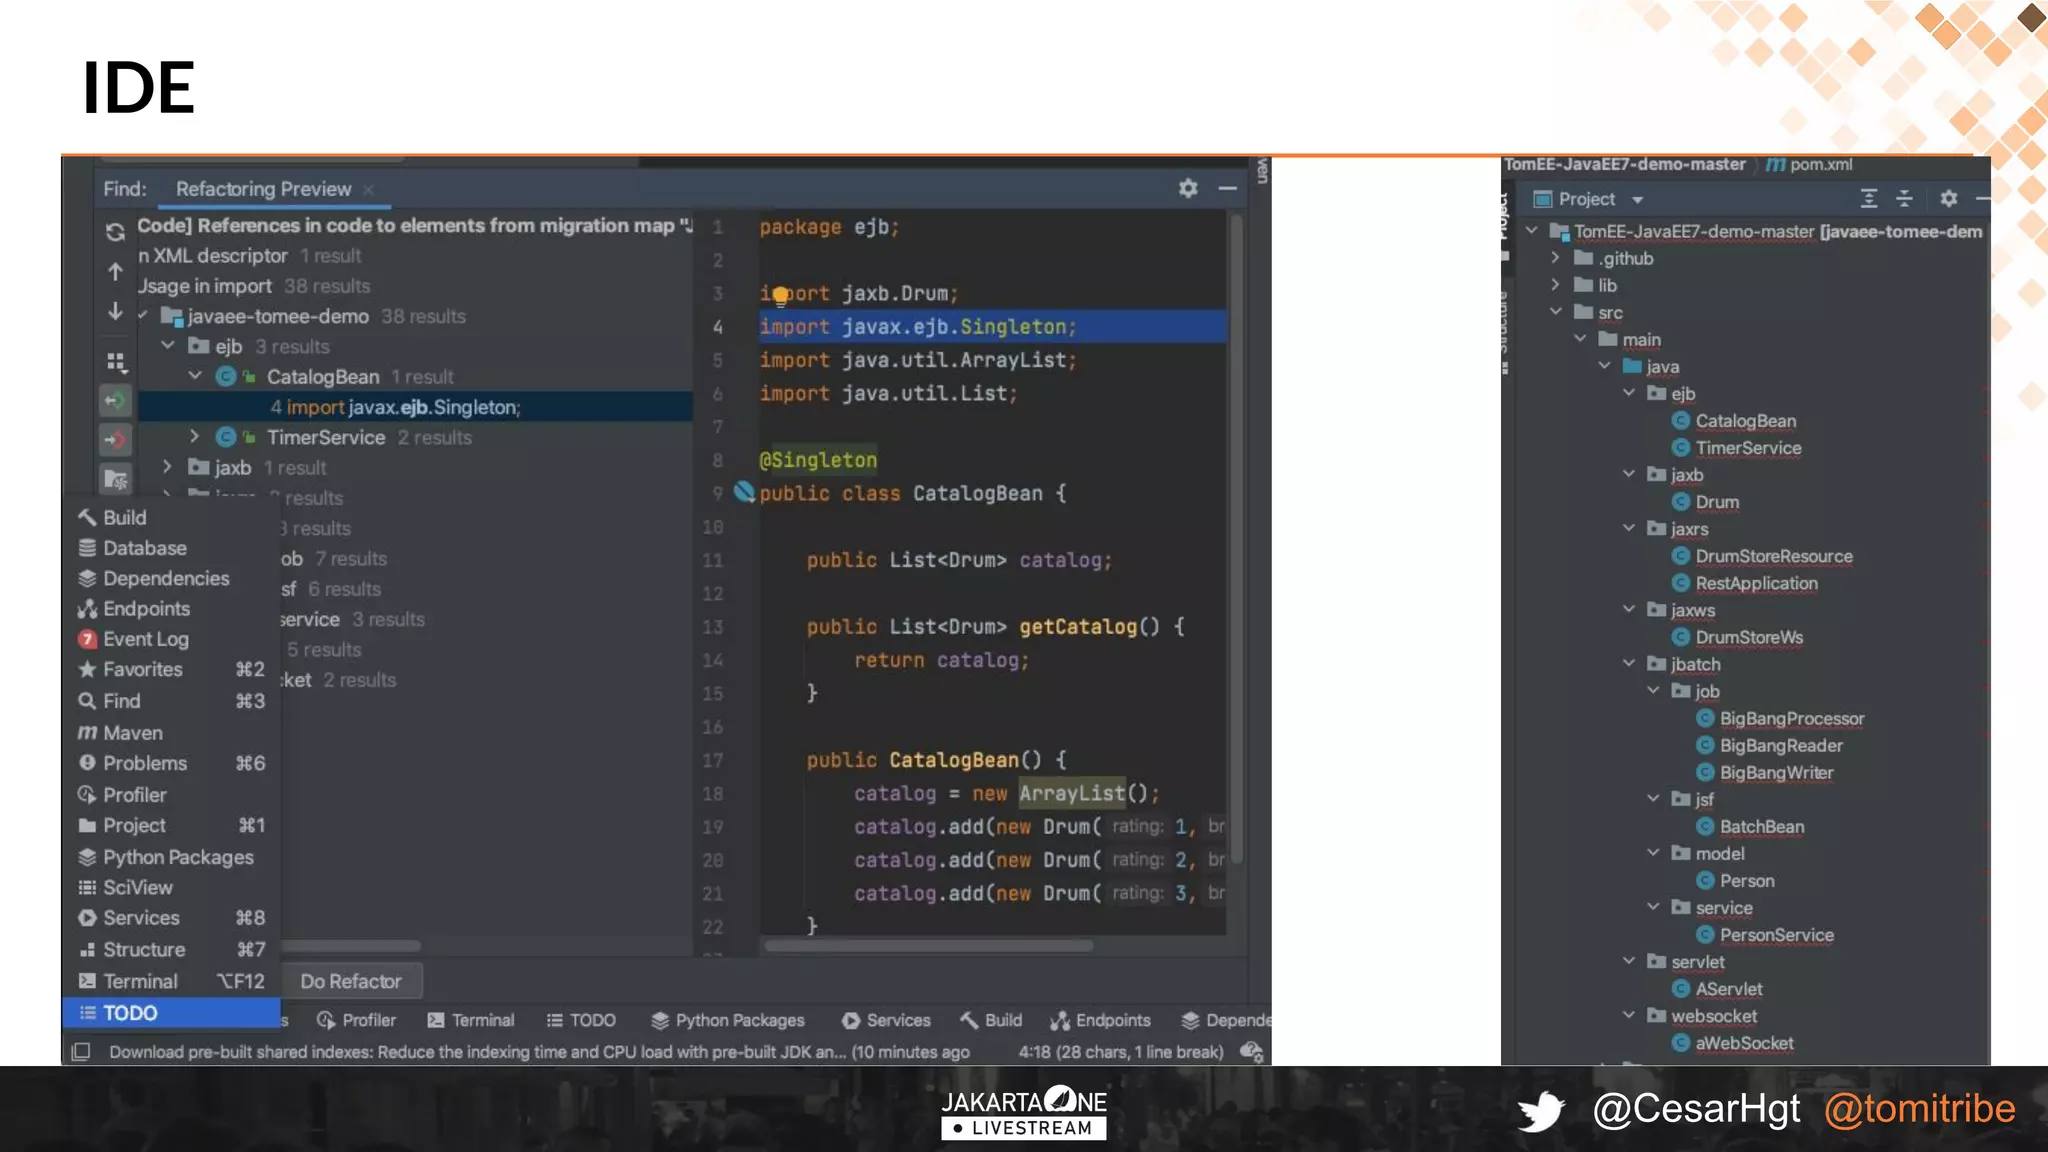
Task: Click Expand All icon in Project panel
Action: (x=1868, y=199)
